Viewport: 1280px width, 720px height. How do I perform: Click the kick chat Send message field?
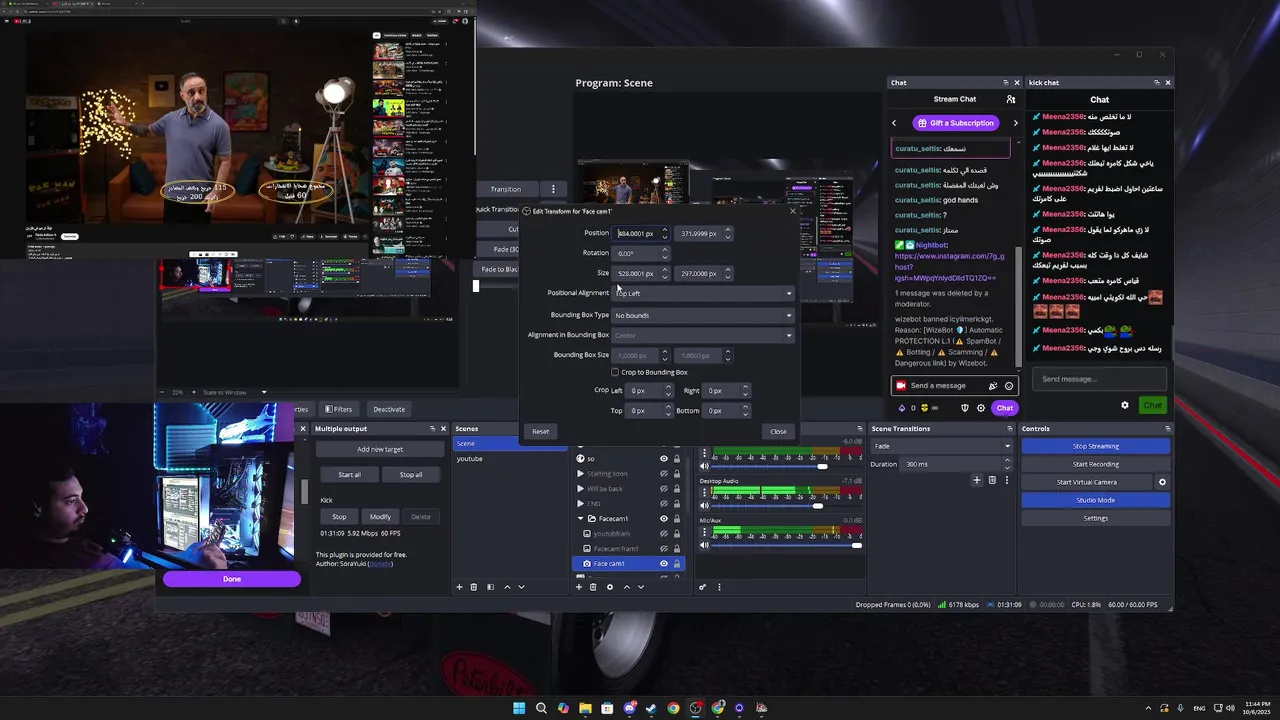[x=1100, y=379]
